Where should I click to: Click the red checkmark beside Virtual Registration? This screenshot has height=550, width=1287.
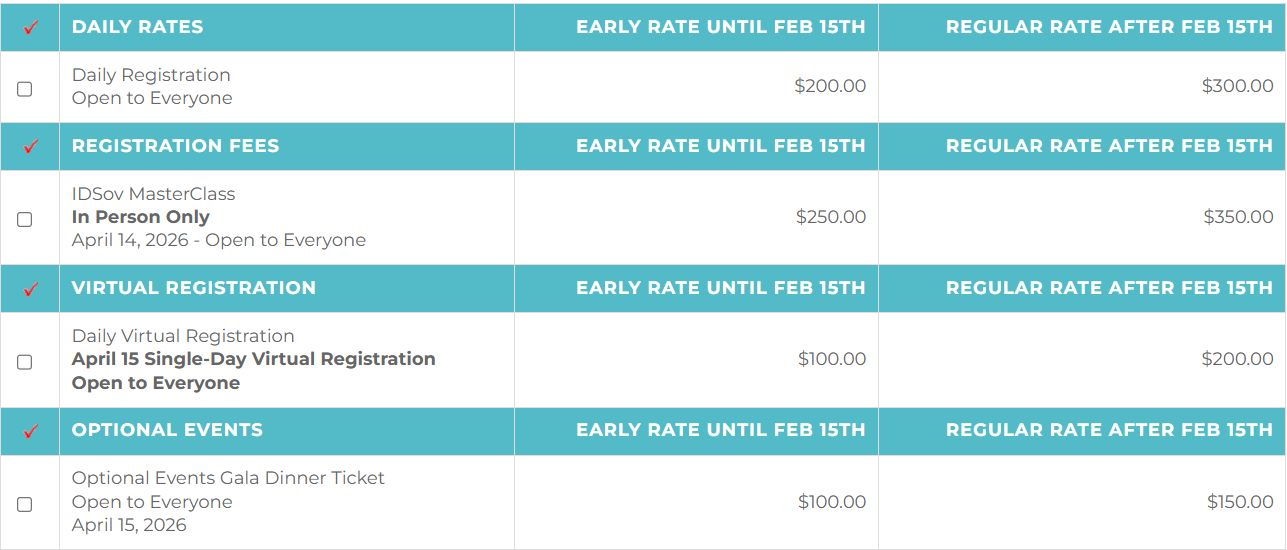[30, 289]
